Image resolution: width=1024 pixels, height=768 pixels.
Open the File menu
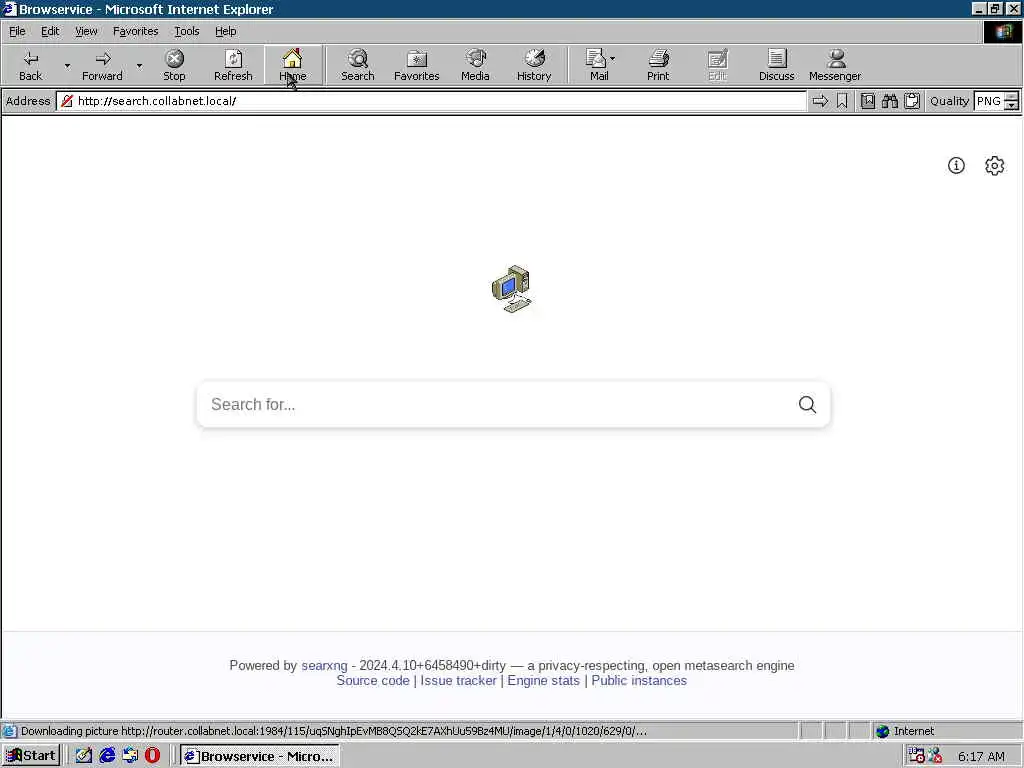(x=17, y=31)
